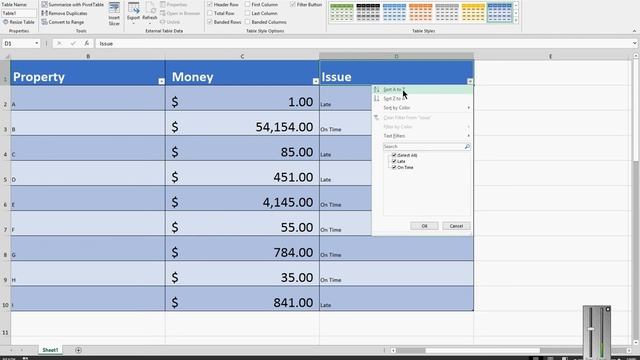The height and width of the screenshot is (360, 640).
Task: Click Cancel in the filter menu
Action: click(456, 226)
